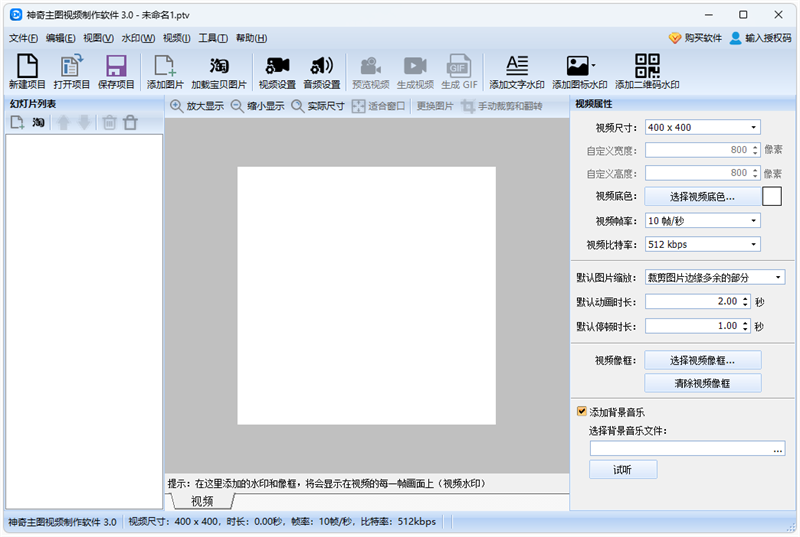Open a project with 打开项目 icon
The height and width of the screenshot is (537, 800).
point(71,72)
